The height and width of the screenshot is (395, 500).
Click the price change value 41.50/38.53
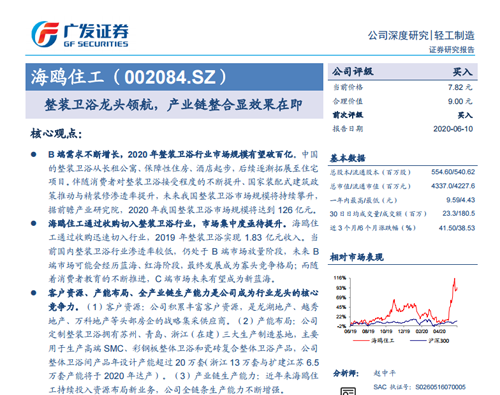[x=457, y=228]
